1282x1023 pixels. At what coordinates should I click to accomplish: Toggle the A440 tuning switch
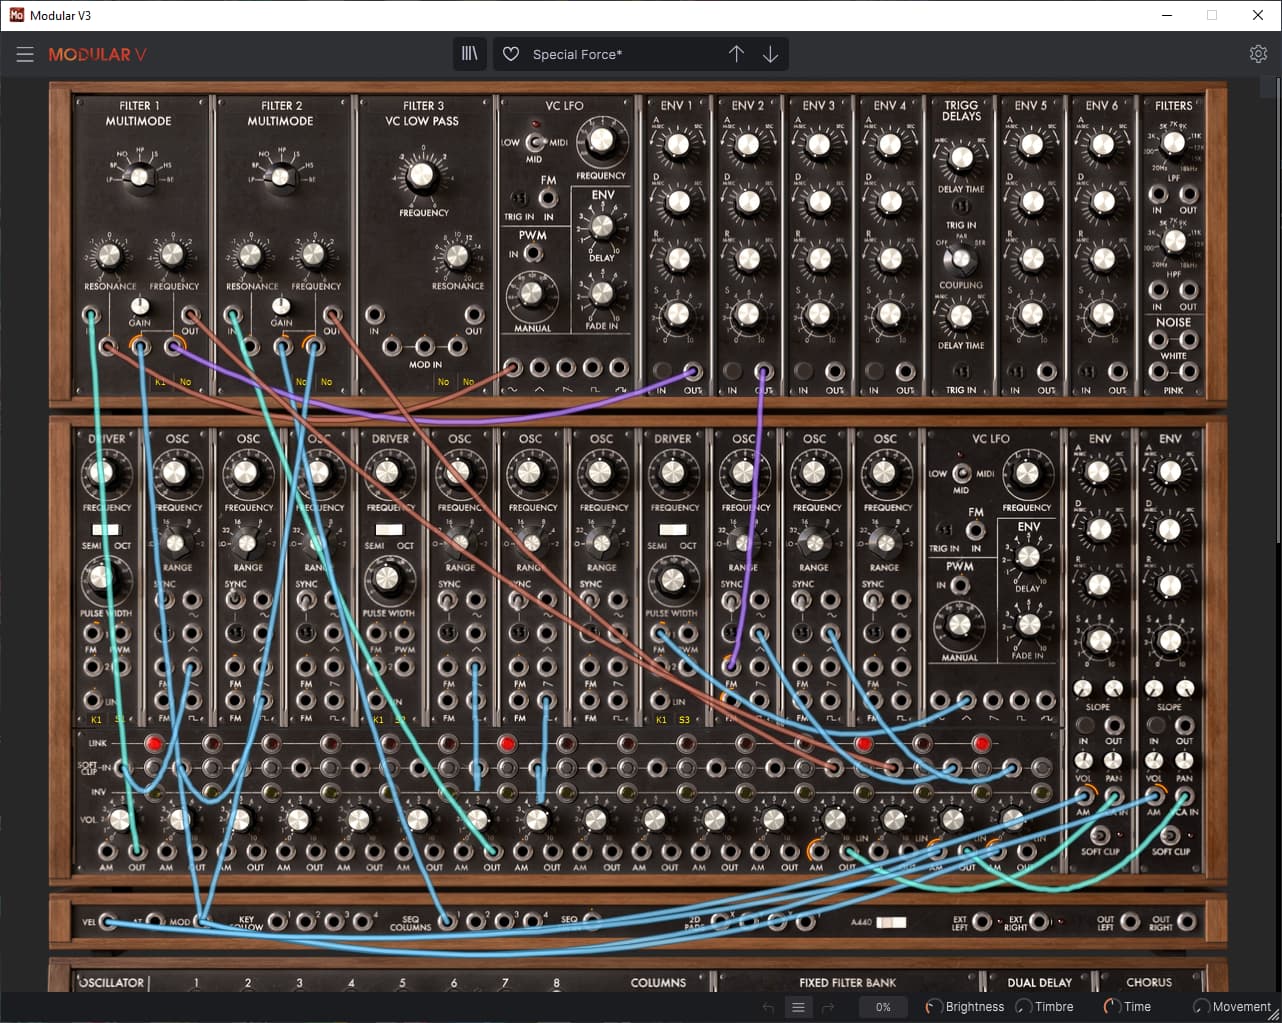coord(891,922)
